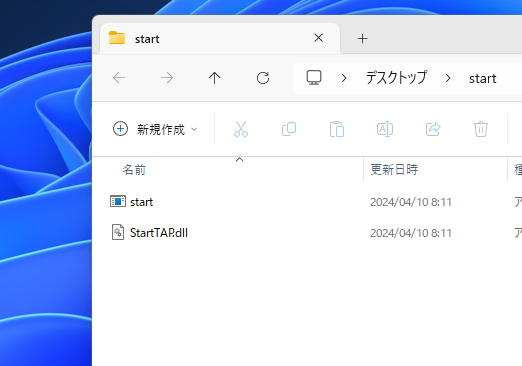Select the StartTAP.dll file name
522x366 pixels.
(159, 233)
